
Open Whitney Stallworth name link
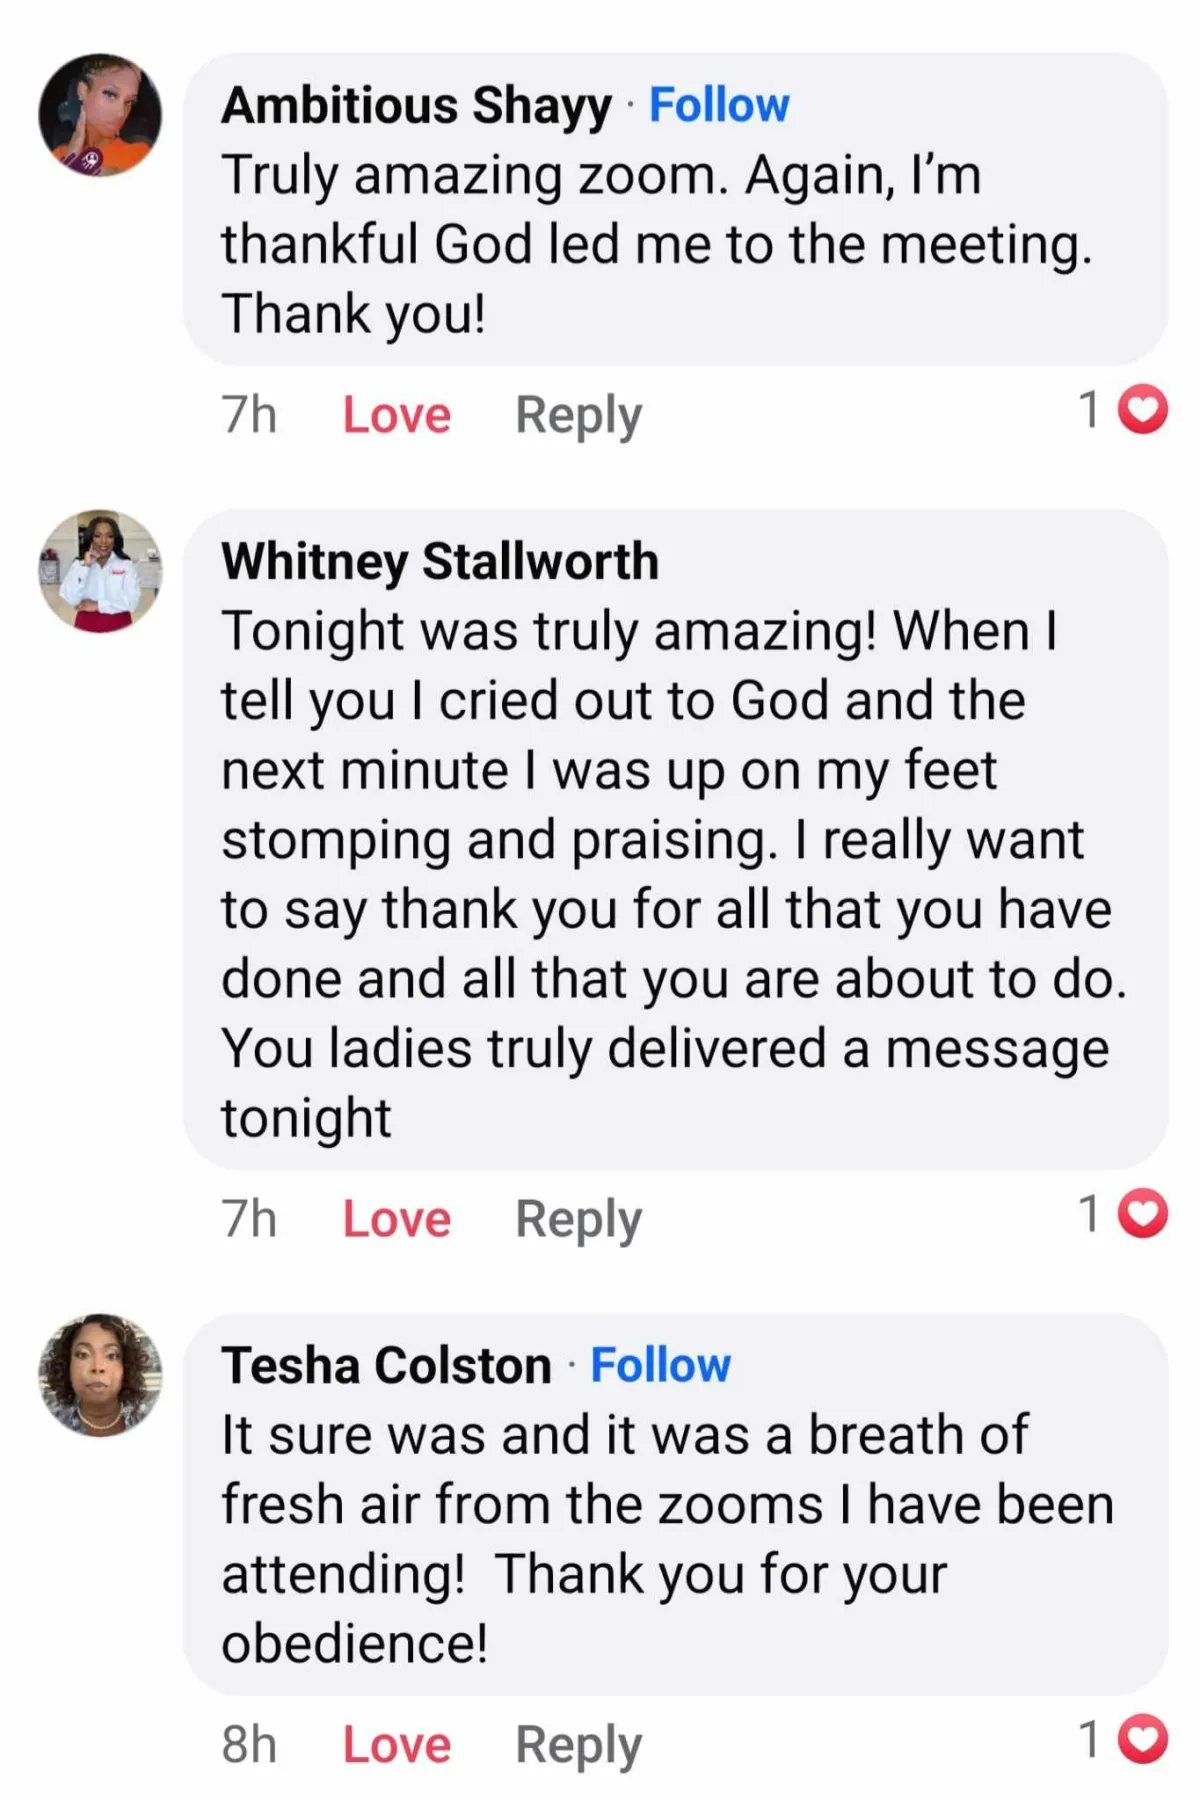tap(440, 561)
